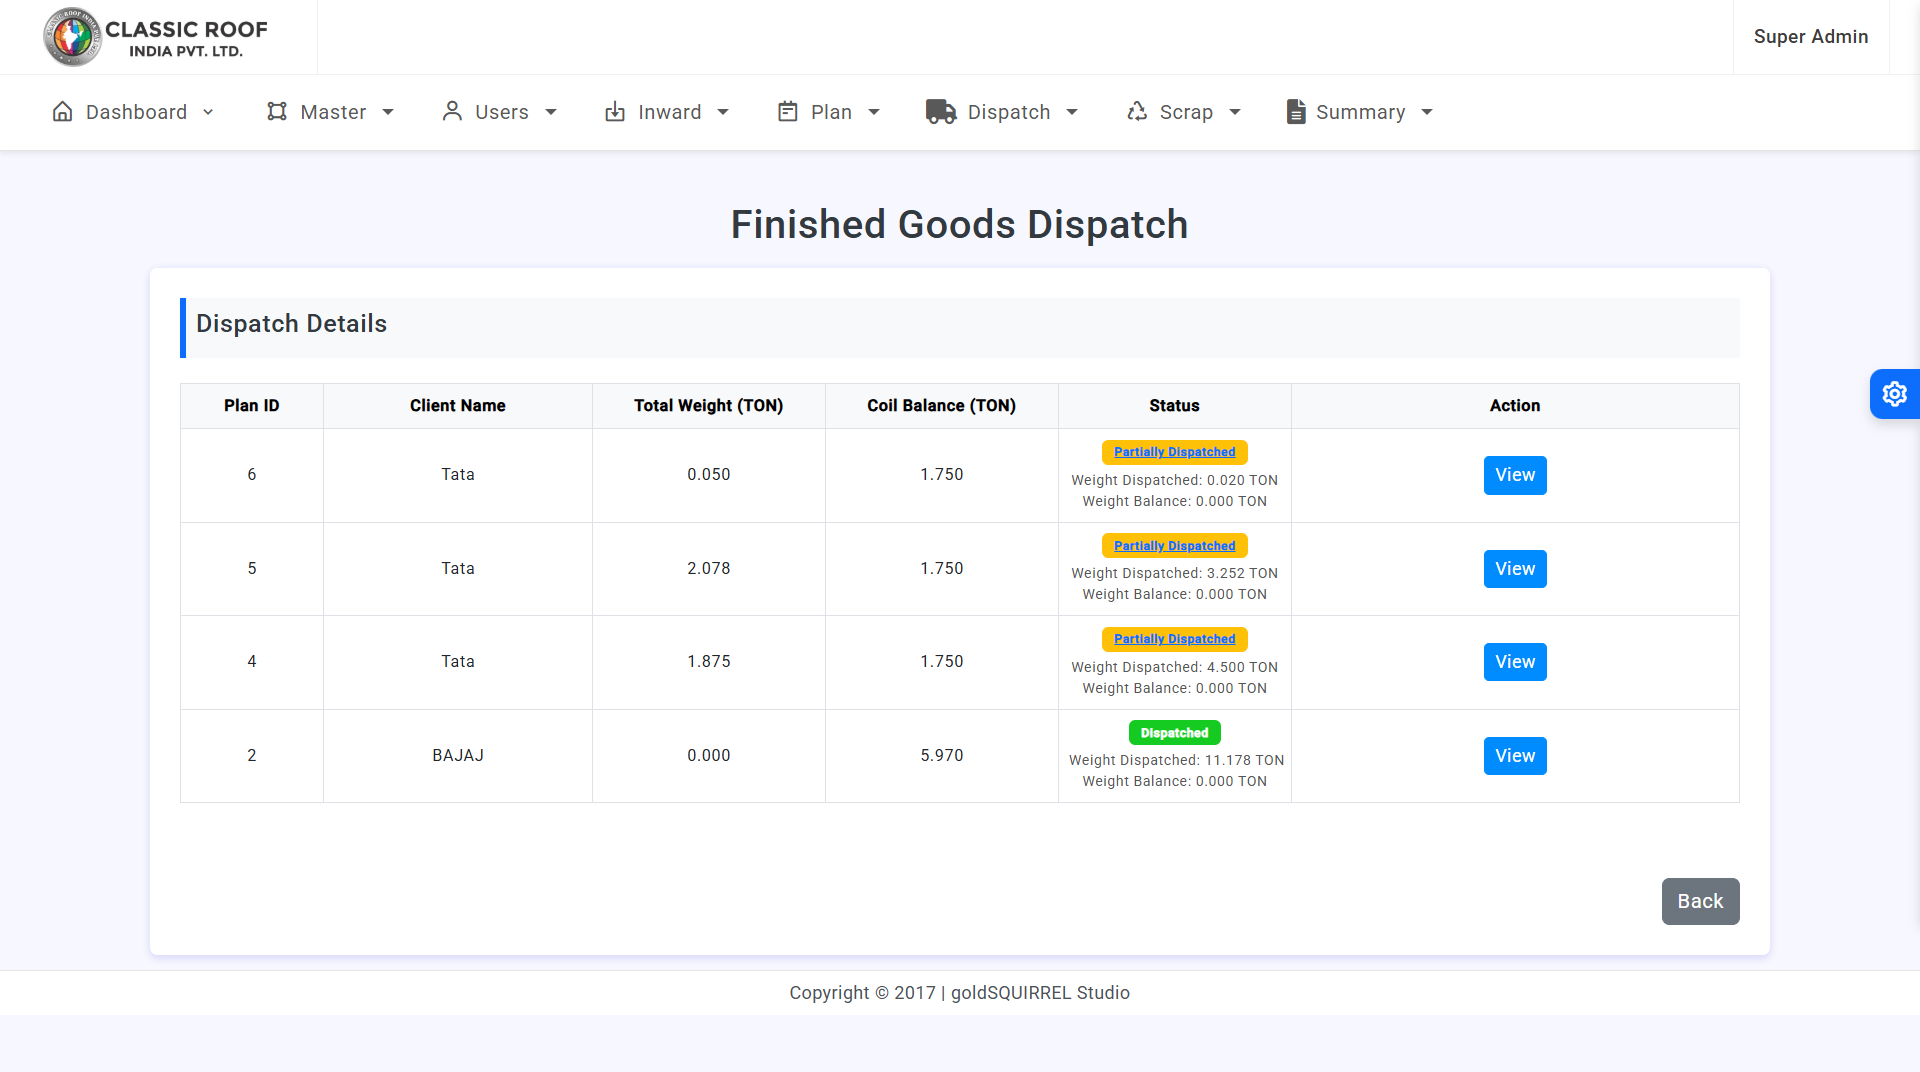1920x1072 pixels.
Task: View dispatch details for Plan ID 6
Action: [1514, 475]
